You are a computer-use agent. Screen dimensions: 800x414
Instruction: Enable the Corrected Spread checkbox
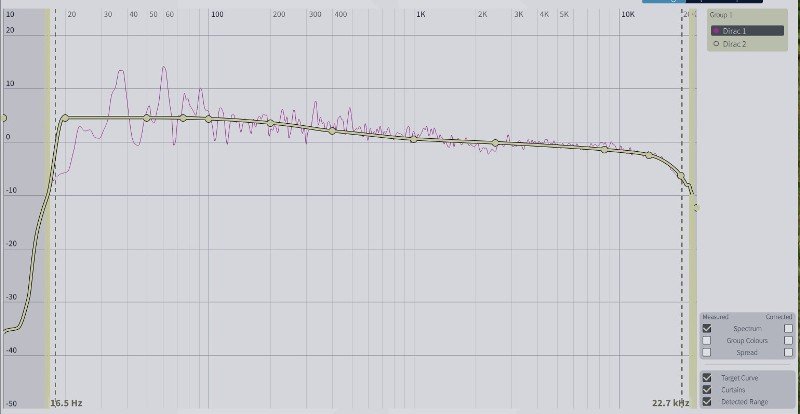(788, 352)
